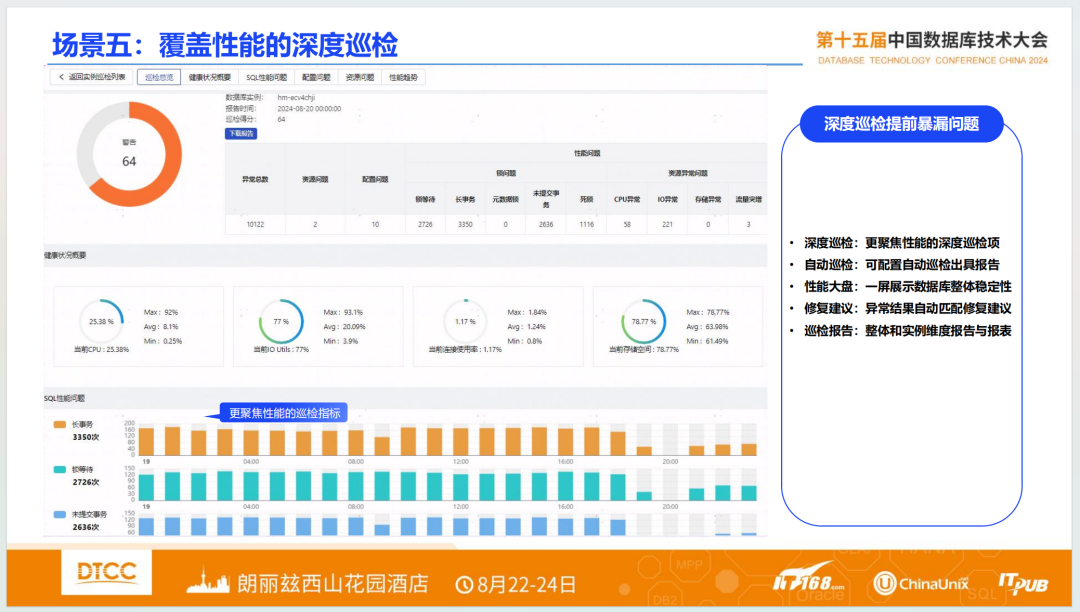Click the city skyline icon before 朗丽兹西山花园酒店
The image size is (1080, 612).
point(208,582)
